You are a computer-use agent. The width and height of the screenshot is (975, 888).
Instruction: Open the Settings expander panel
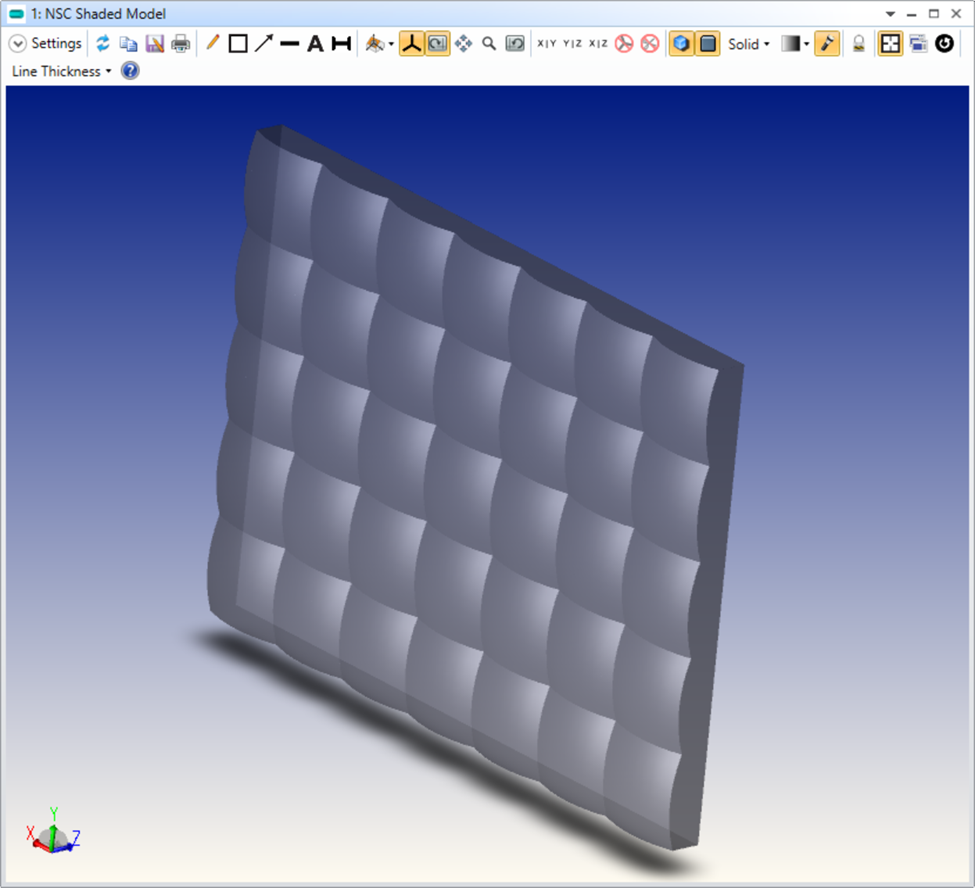(18, 43)
